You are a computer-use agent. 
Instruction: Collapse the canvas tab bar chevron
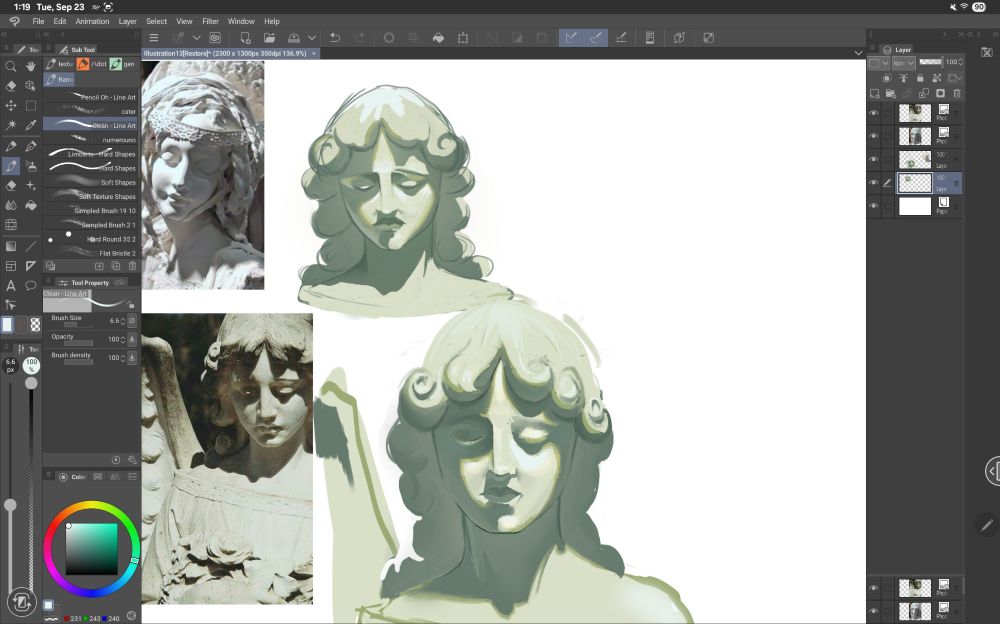pyautogui.click(x=858, y=53)
